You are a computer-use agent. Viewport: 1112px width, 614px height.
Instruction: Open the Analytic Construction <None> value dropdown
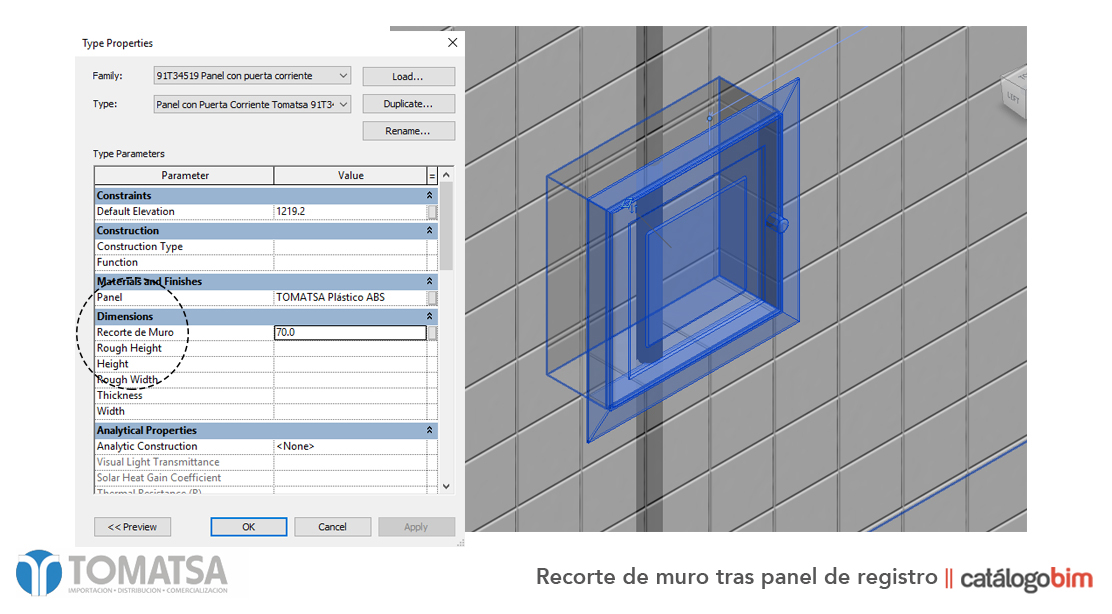[x=350, y=446]
